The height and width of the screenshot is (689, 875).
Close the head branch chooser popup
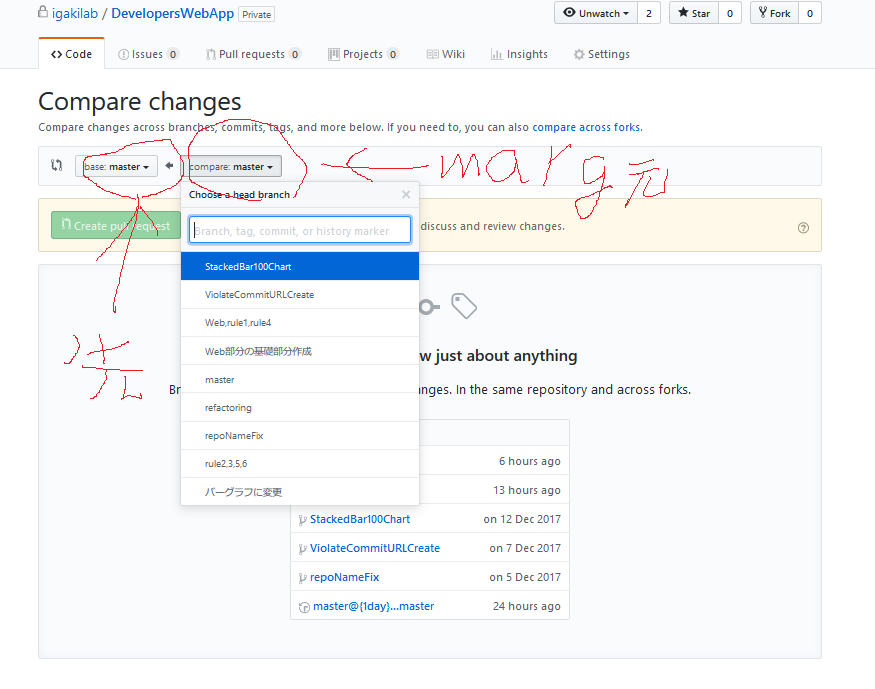pos(406,194)
